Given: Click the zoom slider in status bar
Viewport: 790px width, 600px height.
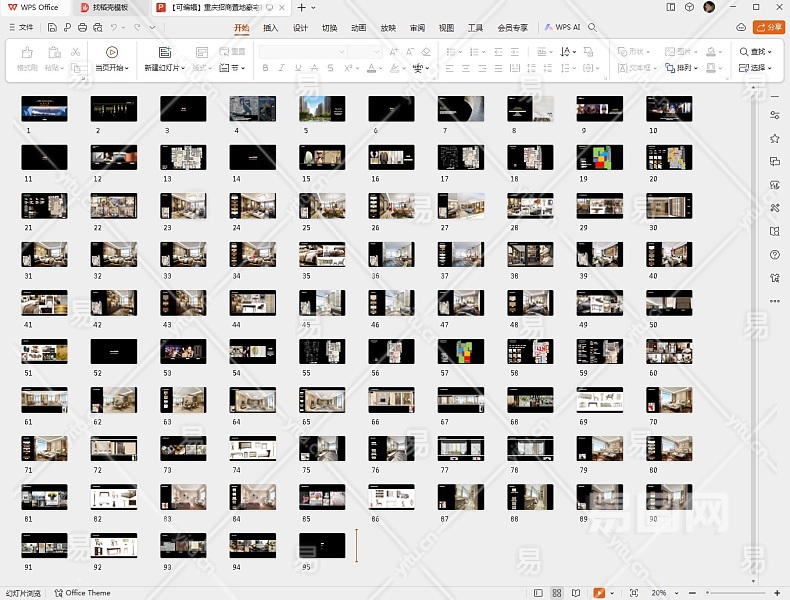Looking at the screenshot, I should 735,593.
